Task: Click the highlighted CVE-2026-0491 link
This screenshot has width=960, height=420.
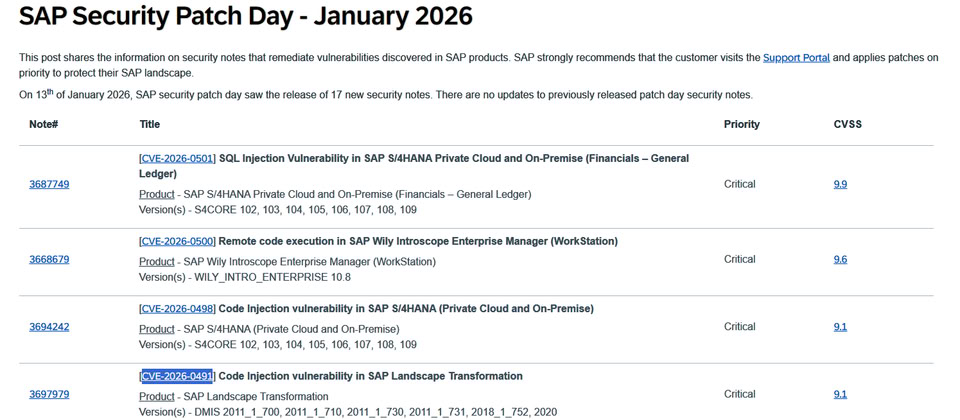Action: (177, 377)
